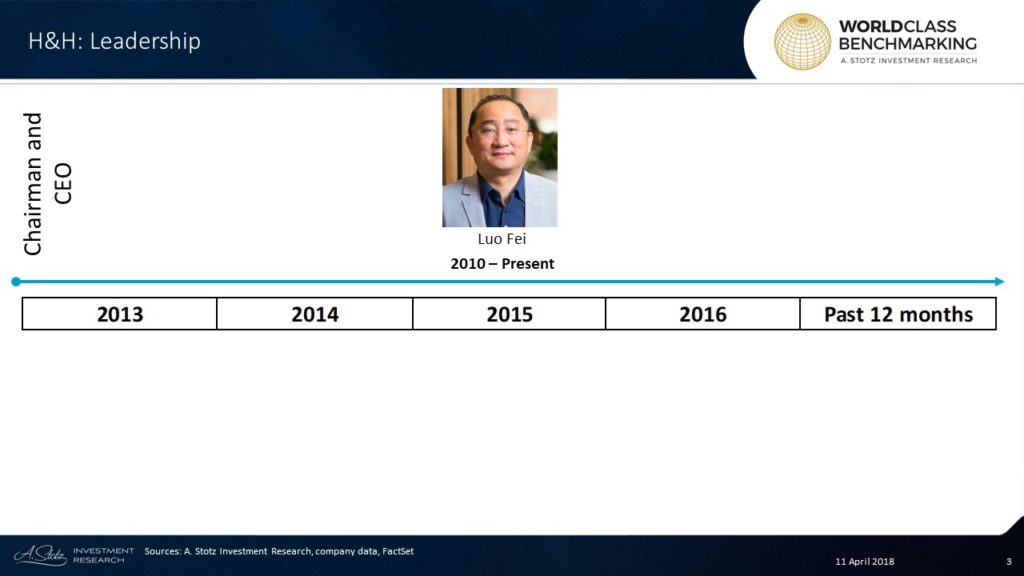The image size is (1024, 576).
Task: Select the 2014 timeline cell
Action: pos(315,314)
